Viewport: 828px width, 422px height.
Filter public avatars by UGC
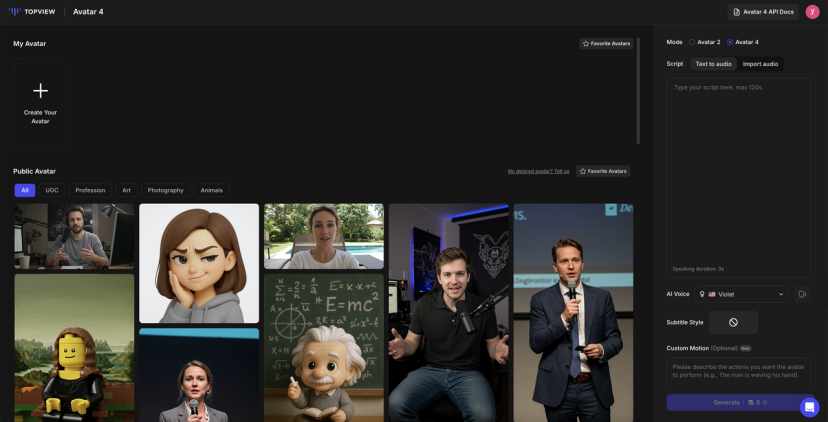point(52,190)
